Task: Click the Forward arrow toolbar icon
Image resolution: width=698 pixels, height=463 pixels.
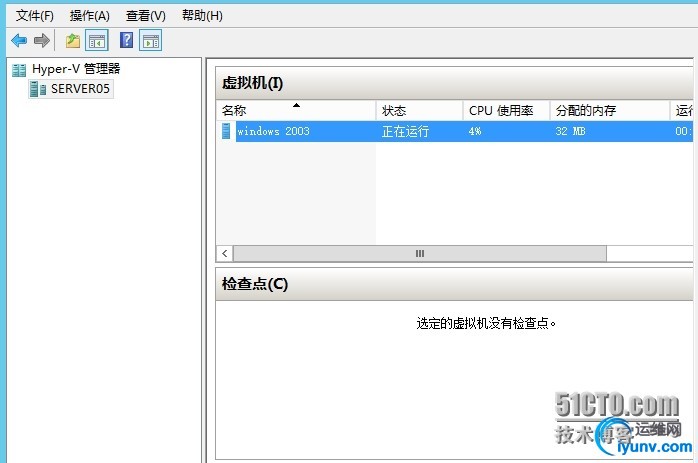Action: point(42,41)
